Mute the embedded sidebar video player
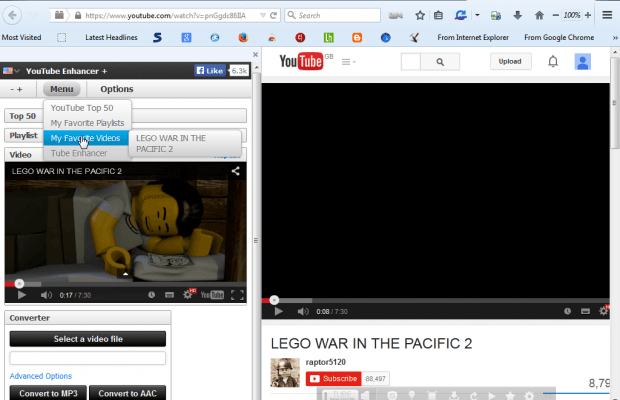The height and width of the screenshot is (400, 620). click(x=46, y=295)
